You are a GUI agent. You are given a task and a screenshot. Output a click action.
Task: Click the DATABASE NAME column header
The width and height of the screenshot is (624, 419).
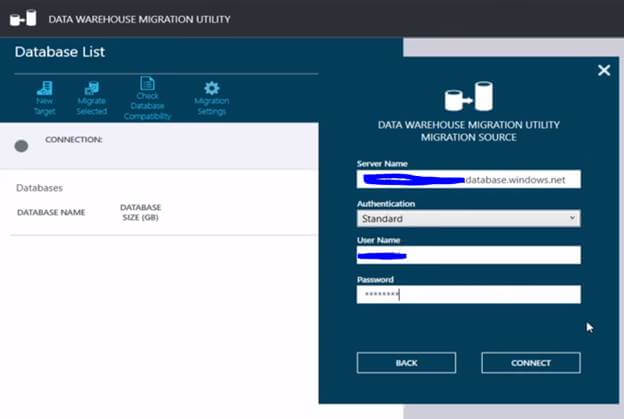pyautogui.click(x=51, y=212)
